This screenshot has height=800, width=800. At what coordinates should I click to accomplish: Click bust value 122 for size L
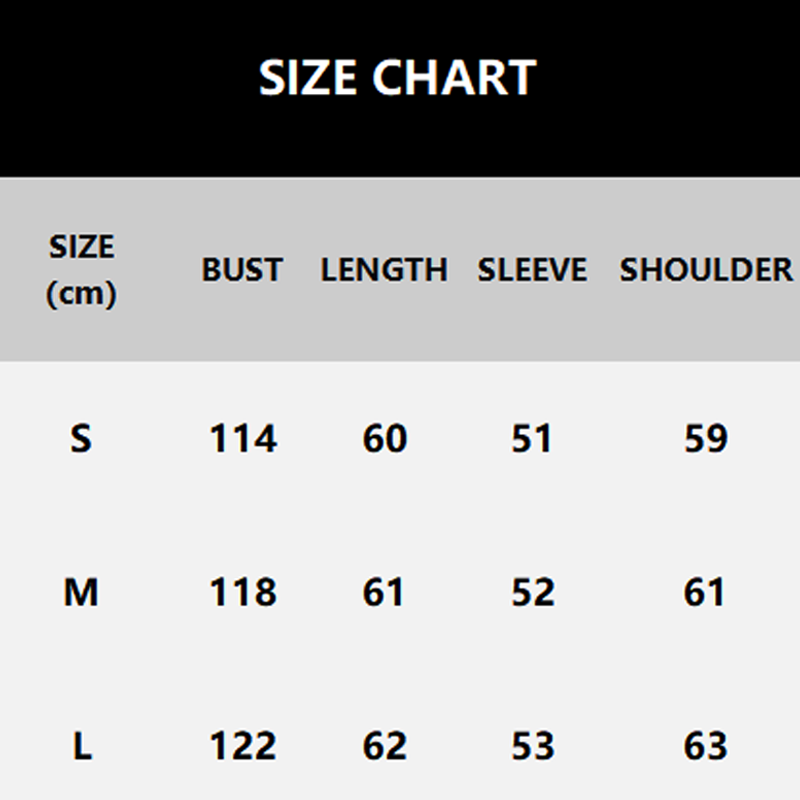point(243,746)
